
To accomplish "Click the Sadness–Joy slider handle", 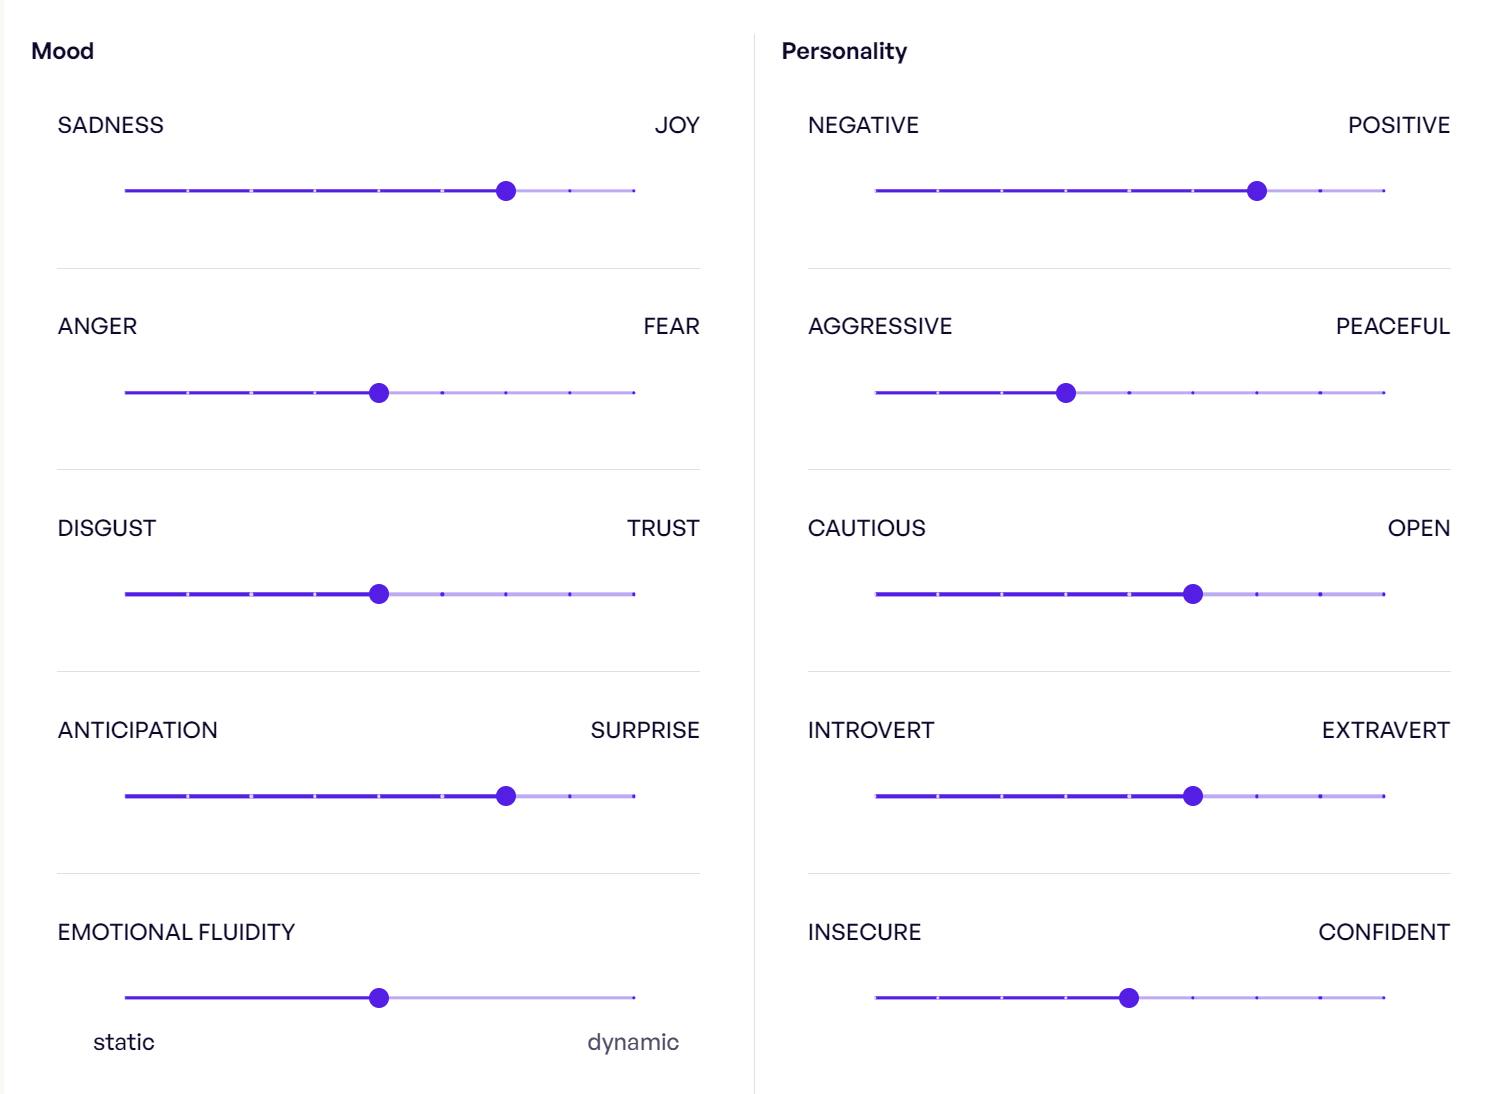I will pyautogui.click(x=506, y=190).
